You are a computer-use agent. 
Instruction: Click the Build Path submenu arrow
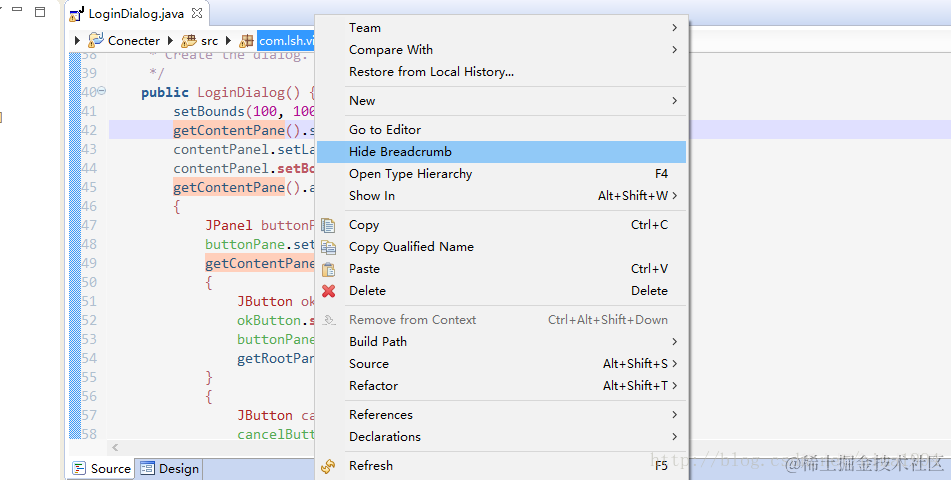pos(674,342)
